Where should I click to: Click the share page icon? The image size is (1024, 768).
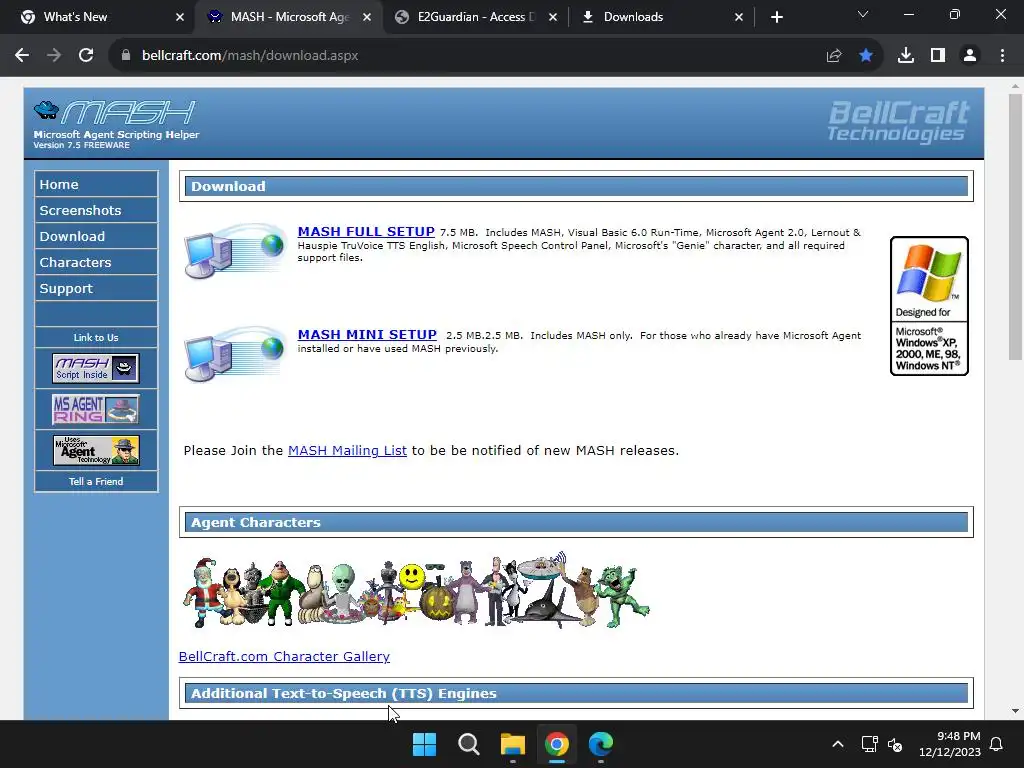tap(834, 56)
